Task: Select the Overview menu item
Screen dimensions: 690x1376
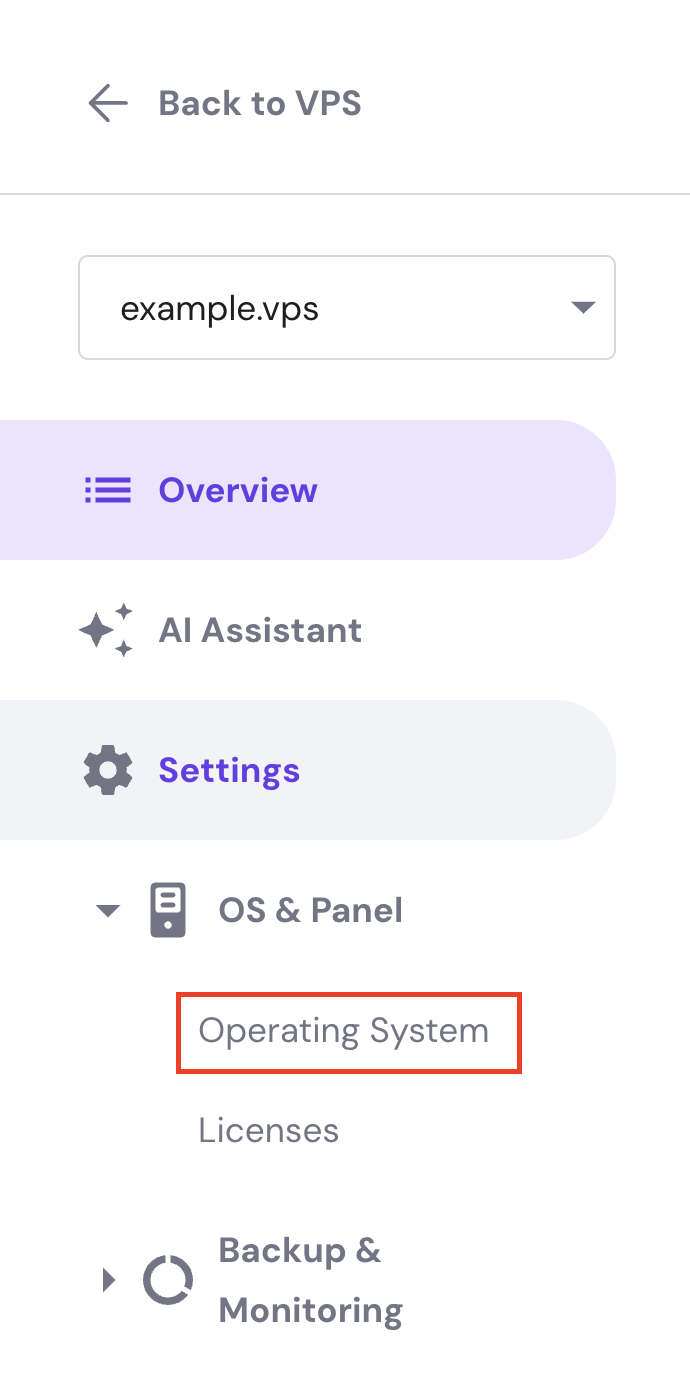Action: (x=238, y=491)
